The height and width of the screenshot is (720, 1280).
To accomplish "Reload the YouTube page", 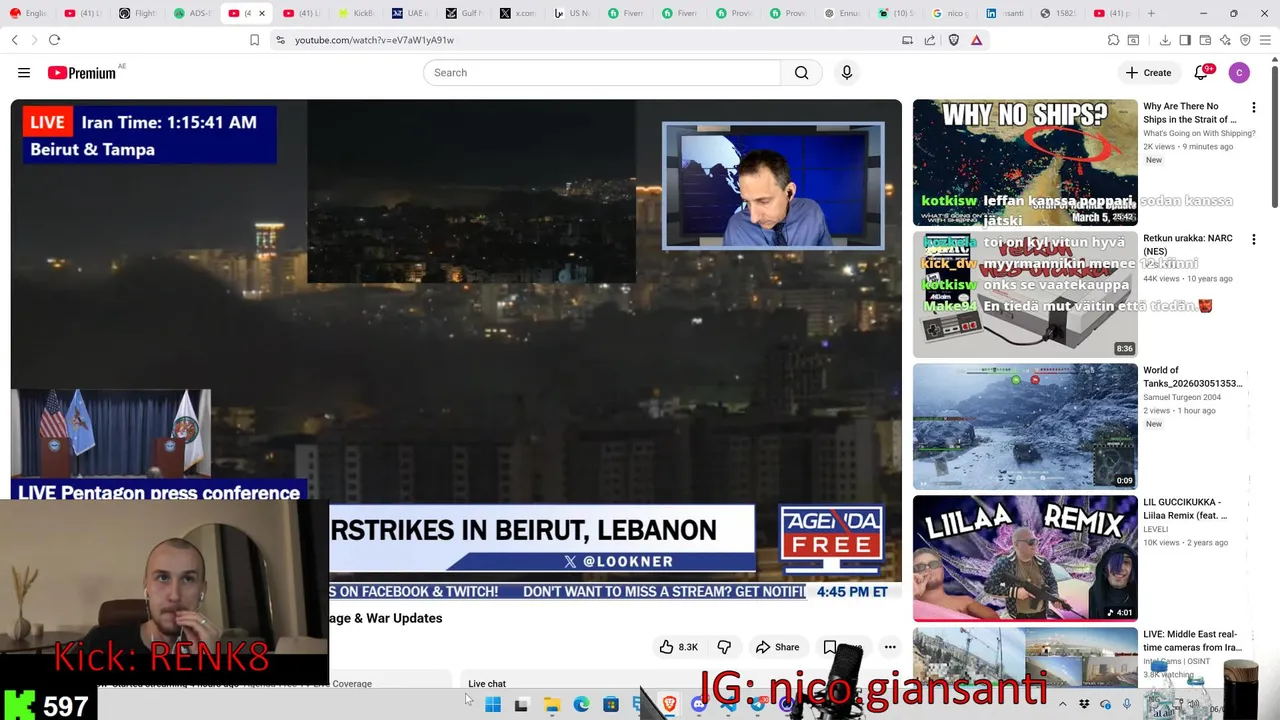I will pyautogui.click(x=54, y=40).
